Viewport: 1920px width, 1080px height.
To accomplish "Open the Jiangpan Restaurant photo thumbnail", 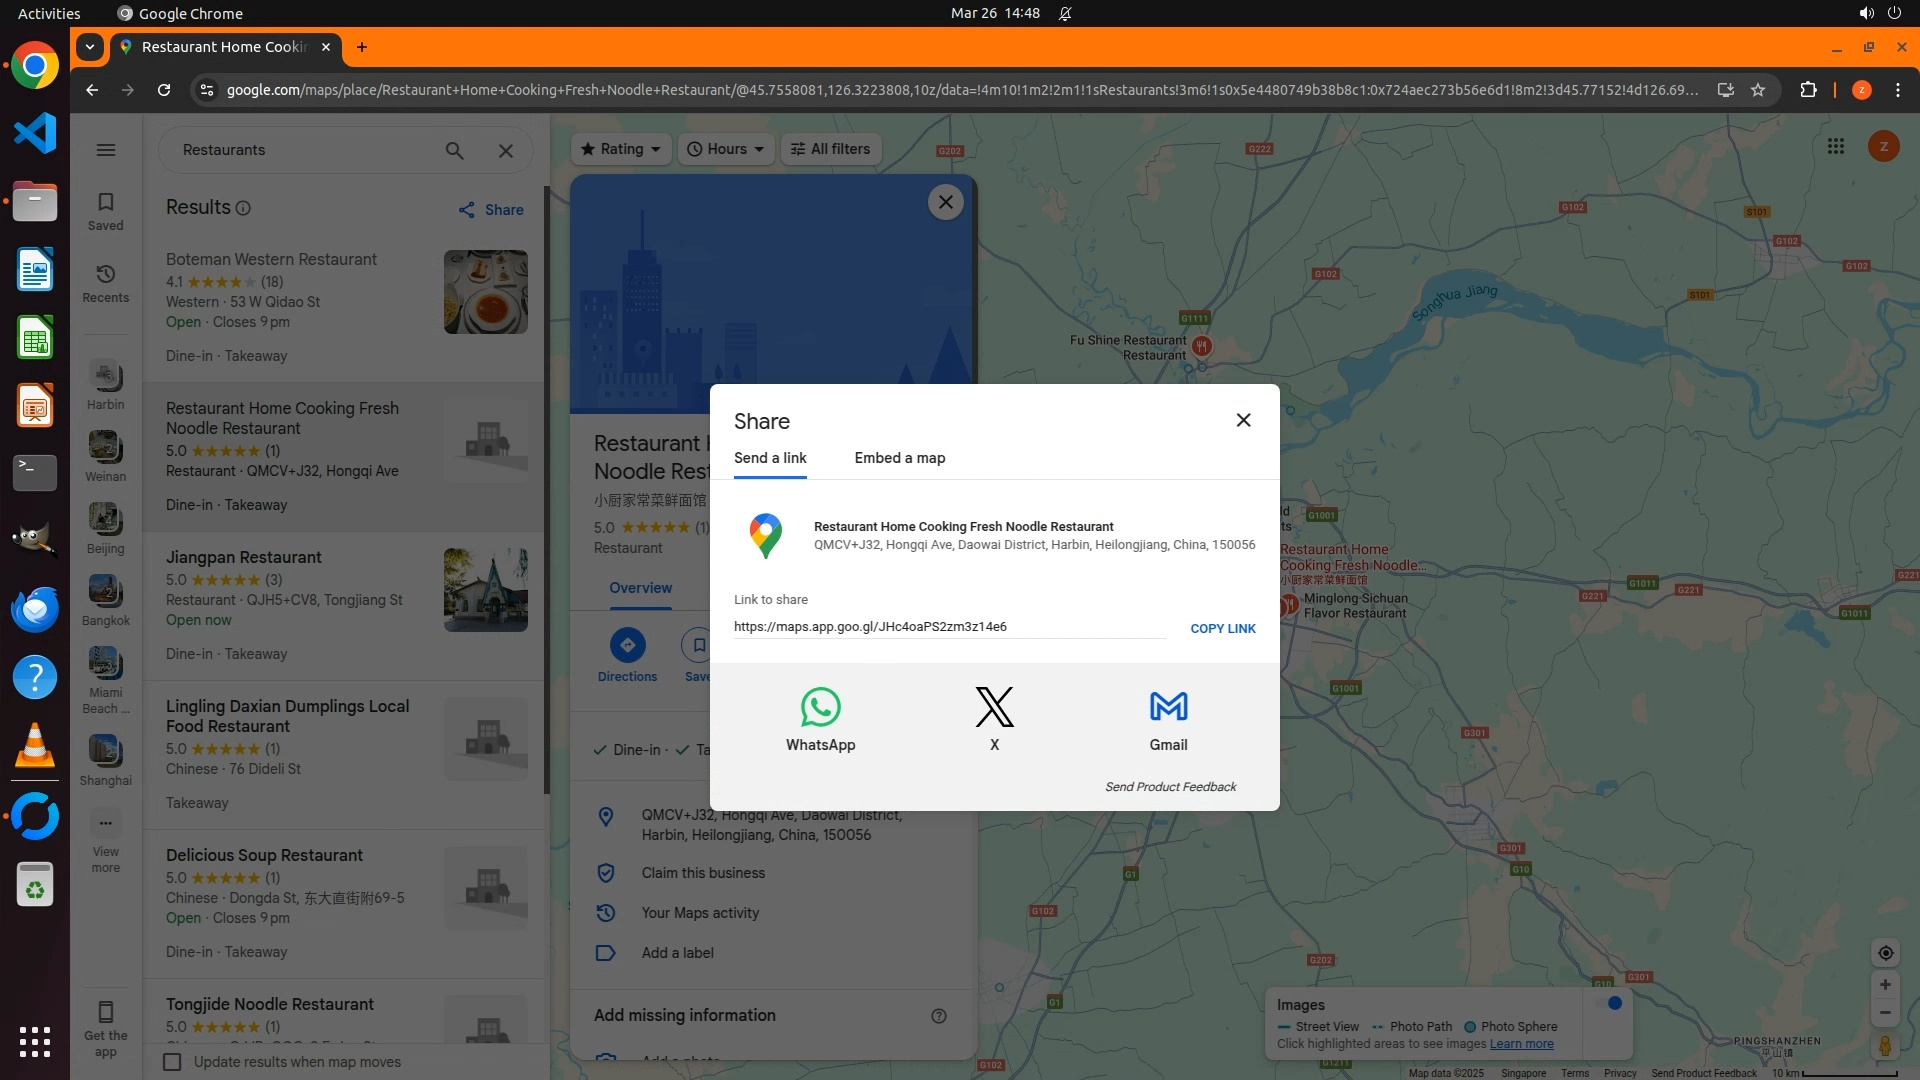I will tap(485, 590).
